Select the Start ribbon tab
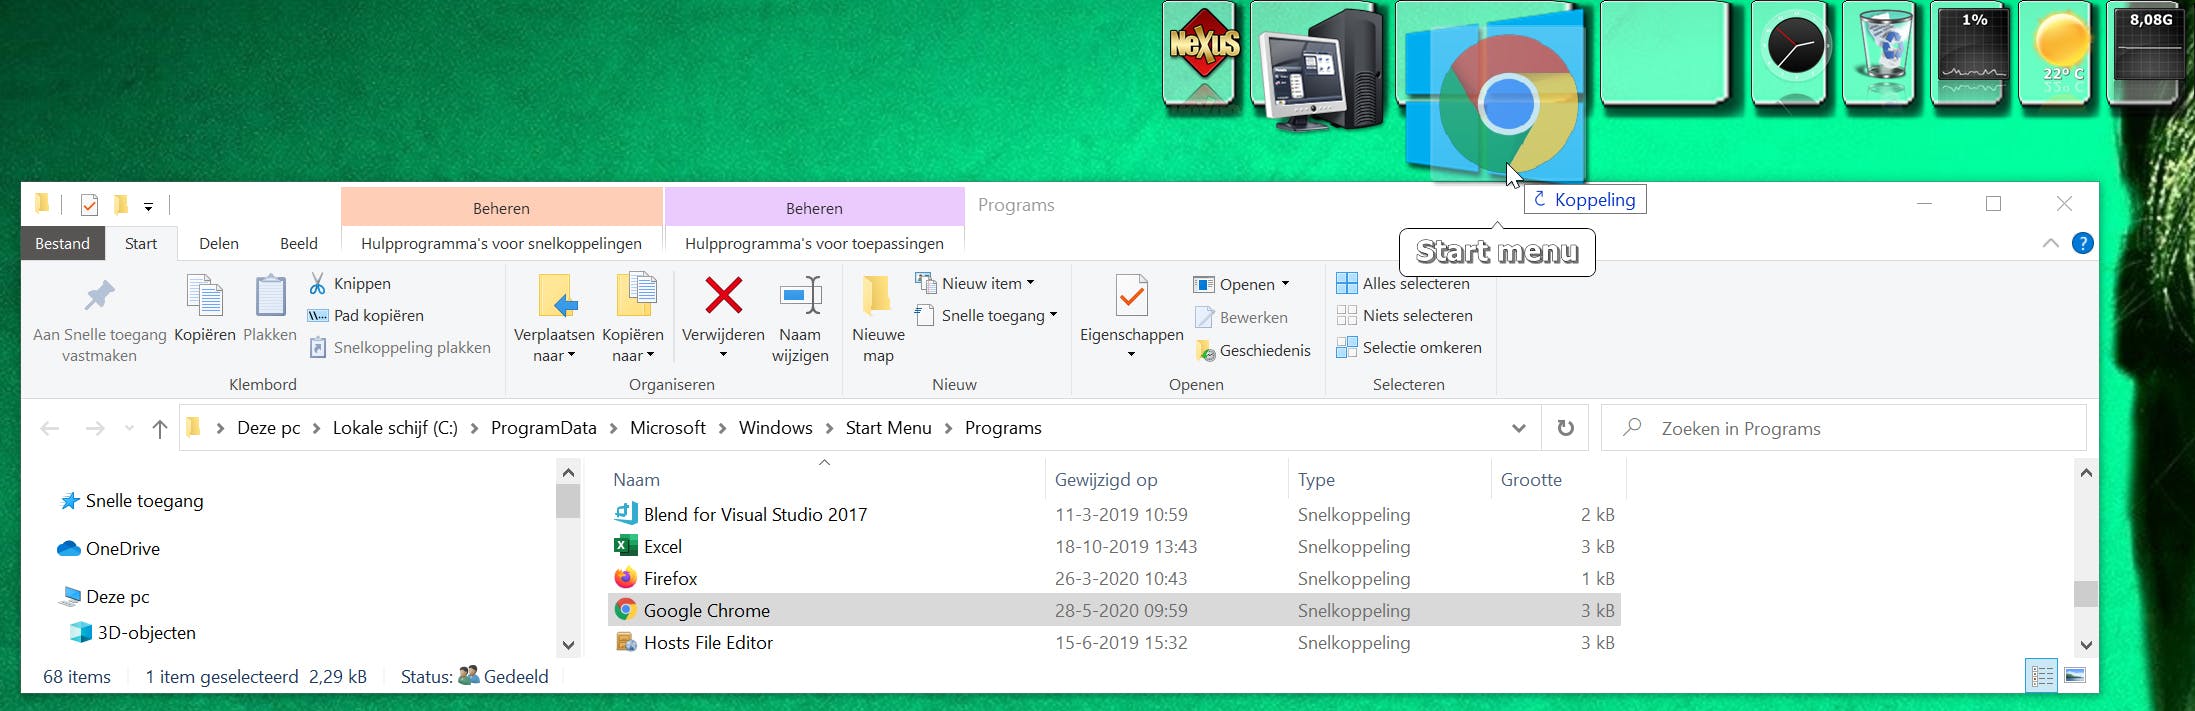Image resolution: width=2195 pixels, height=711 pixels. click(x=141, y=244)
